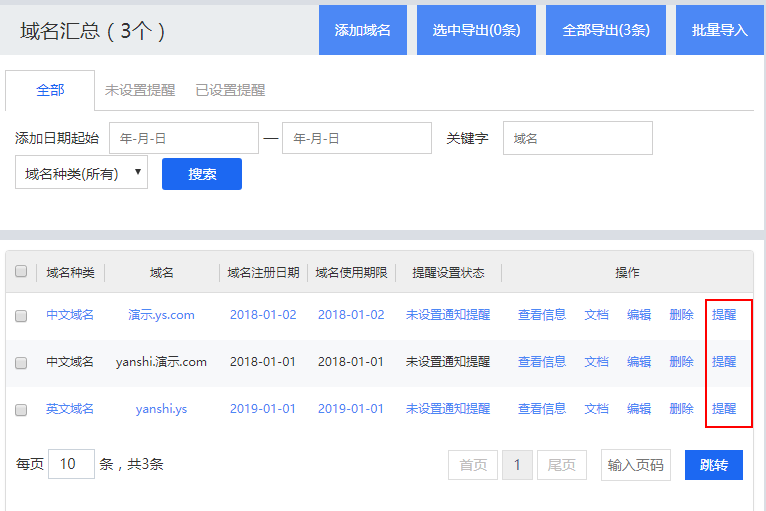The image size is (766, 511).
Task: Check the row for 演示.ys.com
Action: [21, 315]
